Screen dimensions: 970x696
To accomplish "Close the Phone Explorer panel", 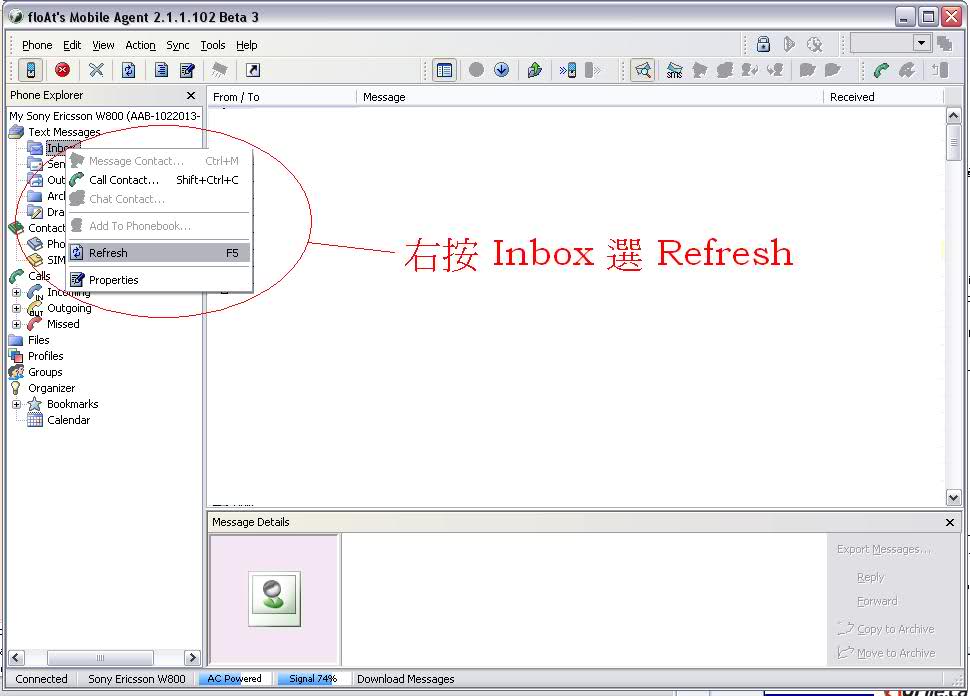I will pyautogui.click(x=191, y=95).
